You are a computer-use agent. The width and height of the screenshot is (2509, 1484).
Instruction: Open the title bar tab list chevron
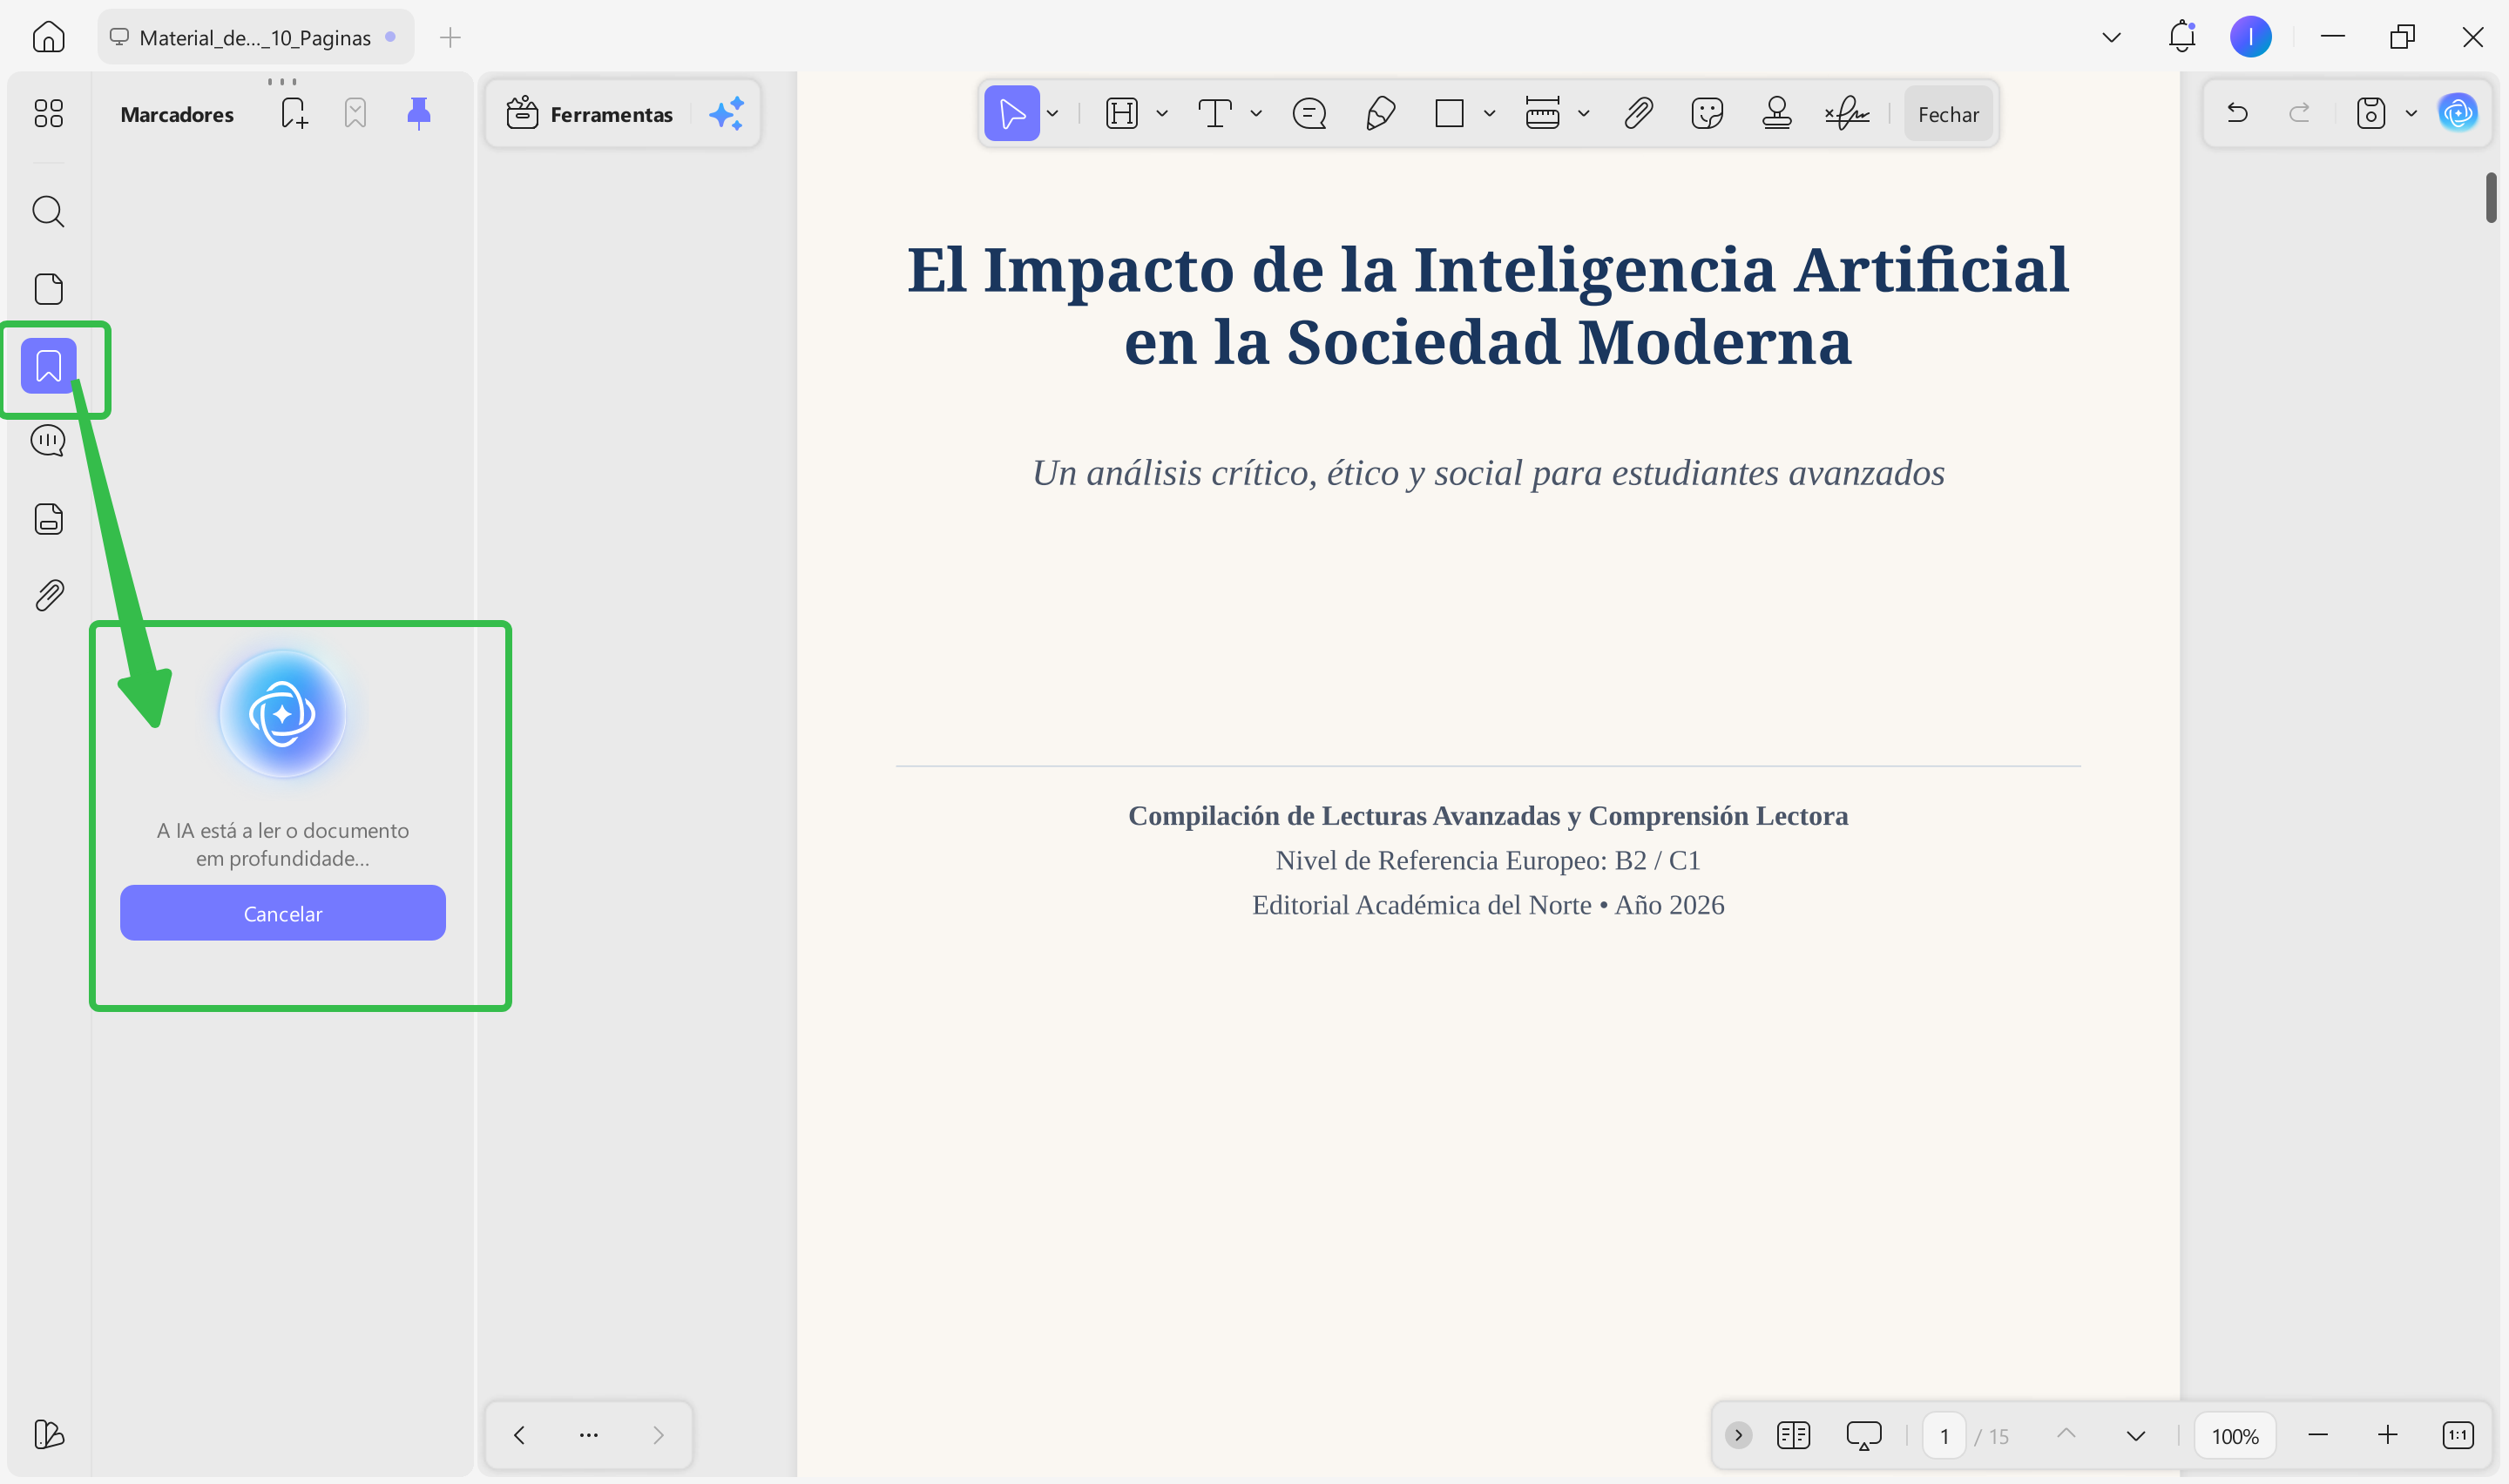click(x=2111, y=37)
